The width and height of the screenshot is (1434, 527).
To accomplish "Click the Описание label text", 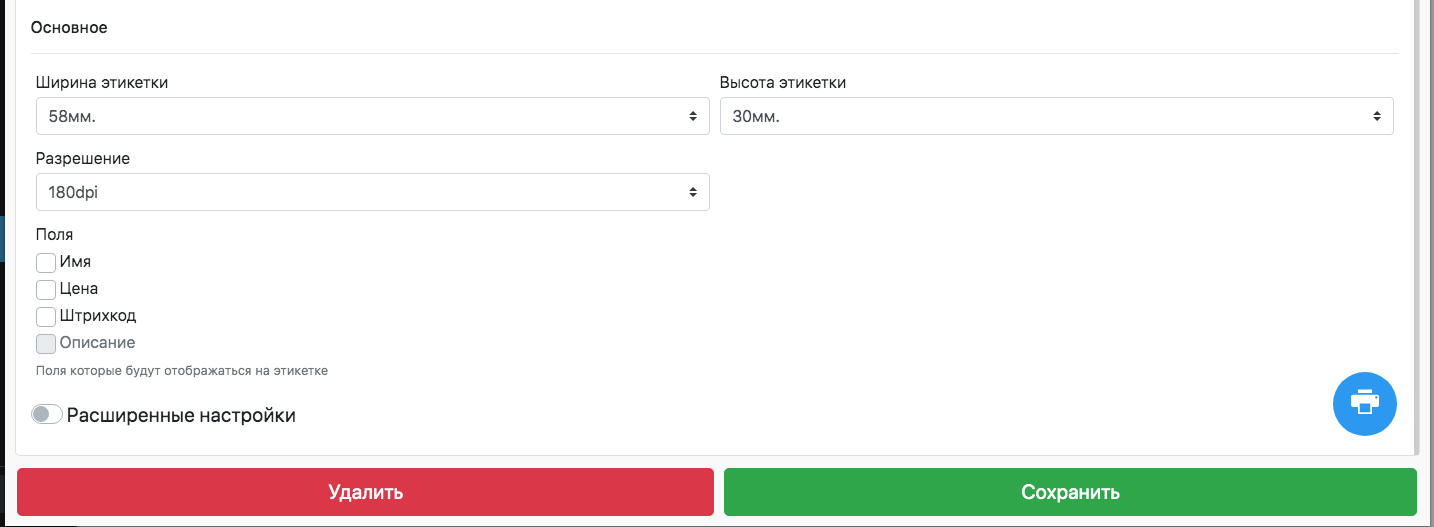I will pos(97,343).
